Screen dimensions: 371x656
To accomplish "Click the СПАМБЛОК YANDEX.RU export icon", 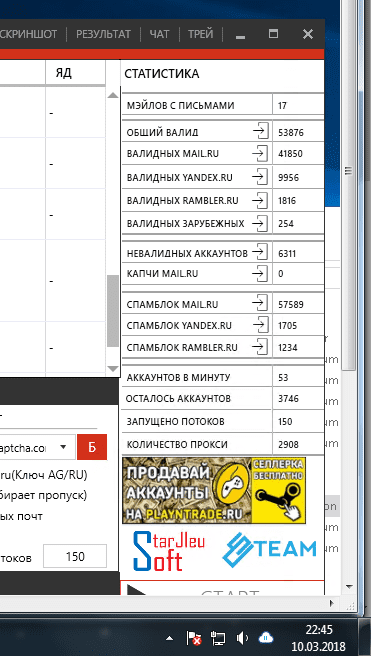I will point(260,324).
